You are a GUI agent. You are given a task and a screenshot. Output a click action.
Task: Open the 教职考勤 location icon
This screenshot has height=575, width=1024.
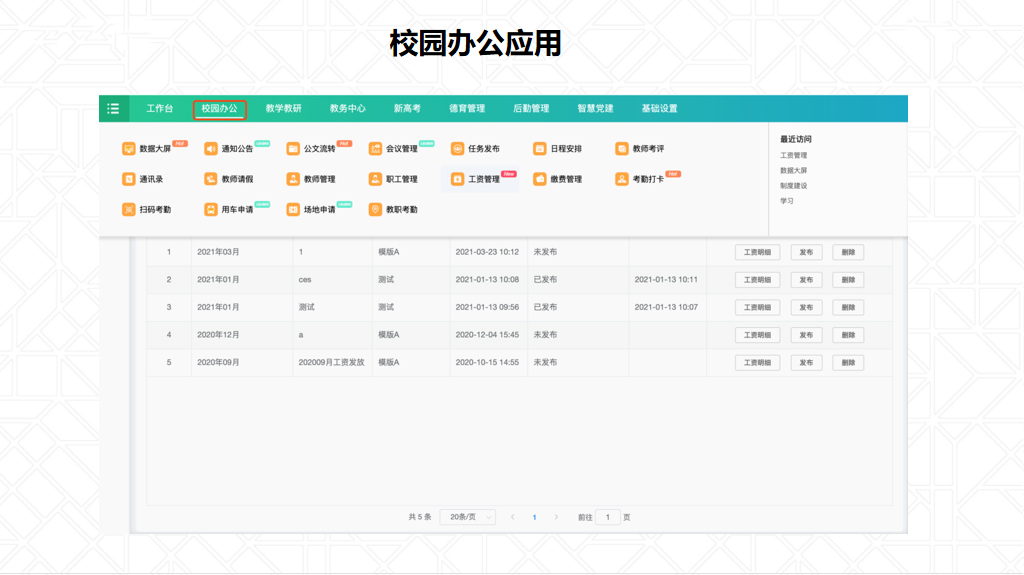point(376,210)
